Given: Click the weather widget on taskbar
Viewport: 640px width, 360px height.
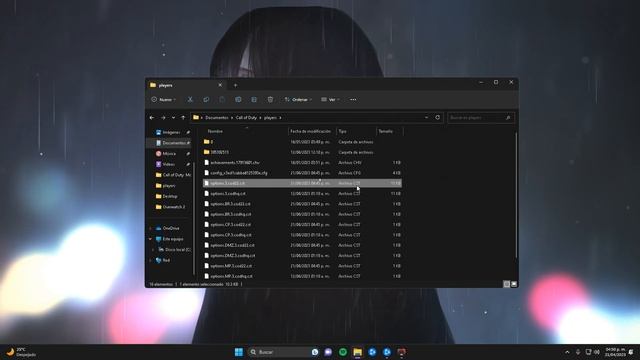Looking at the screenshot, I should [x=21, y=352].
